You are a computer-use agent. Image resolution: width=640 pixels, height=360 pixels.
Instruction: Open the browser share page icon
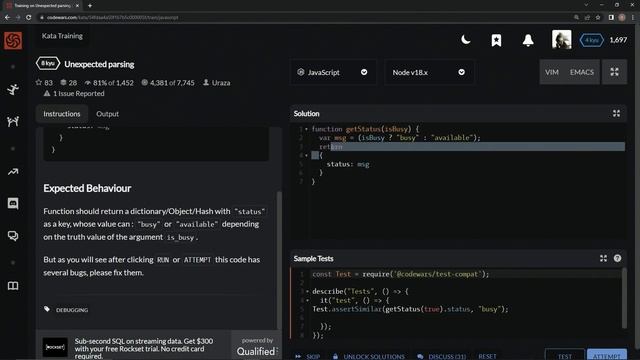coord(587,18)
